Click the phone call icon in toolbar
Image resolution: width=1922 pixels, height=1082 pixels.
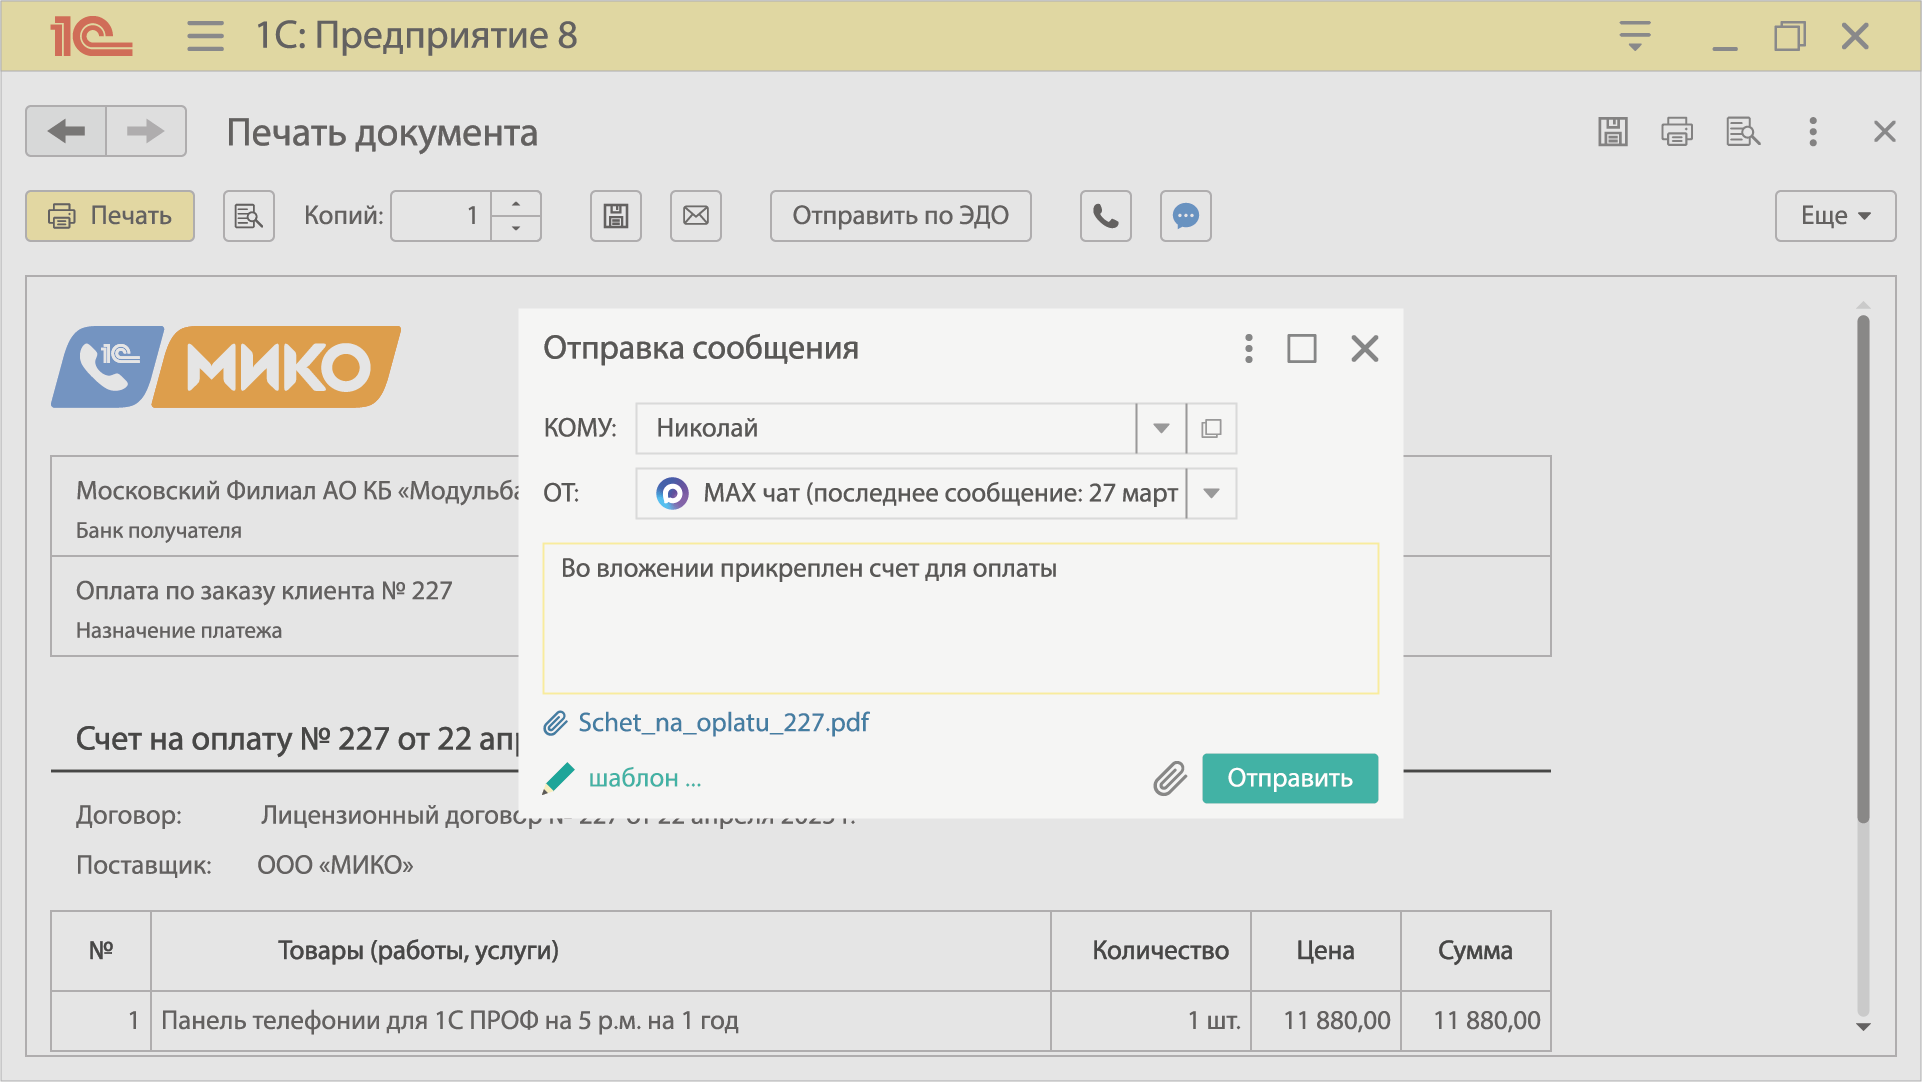tap(1105, 216)
